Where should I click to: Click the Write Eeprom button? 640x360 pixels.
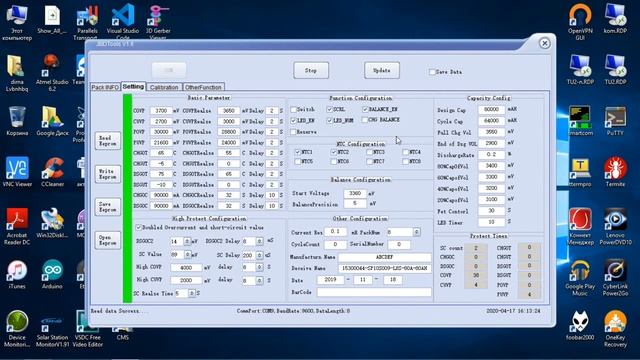(108, 174)
